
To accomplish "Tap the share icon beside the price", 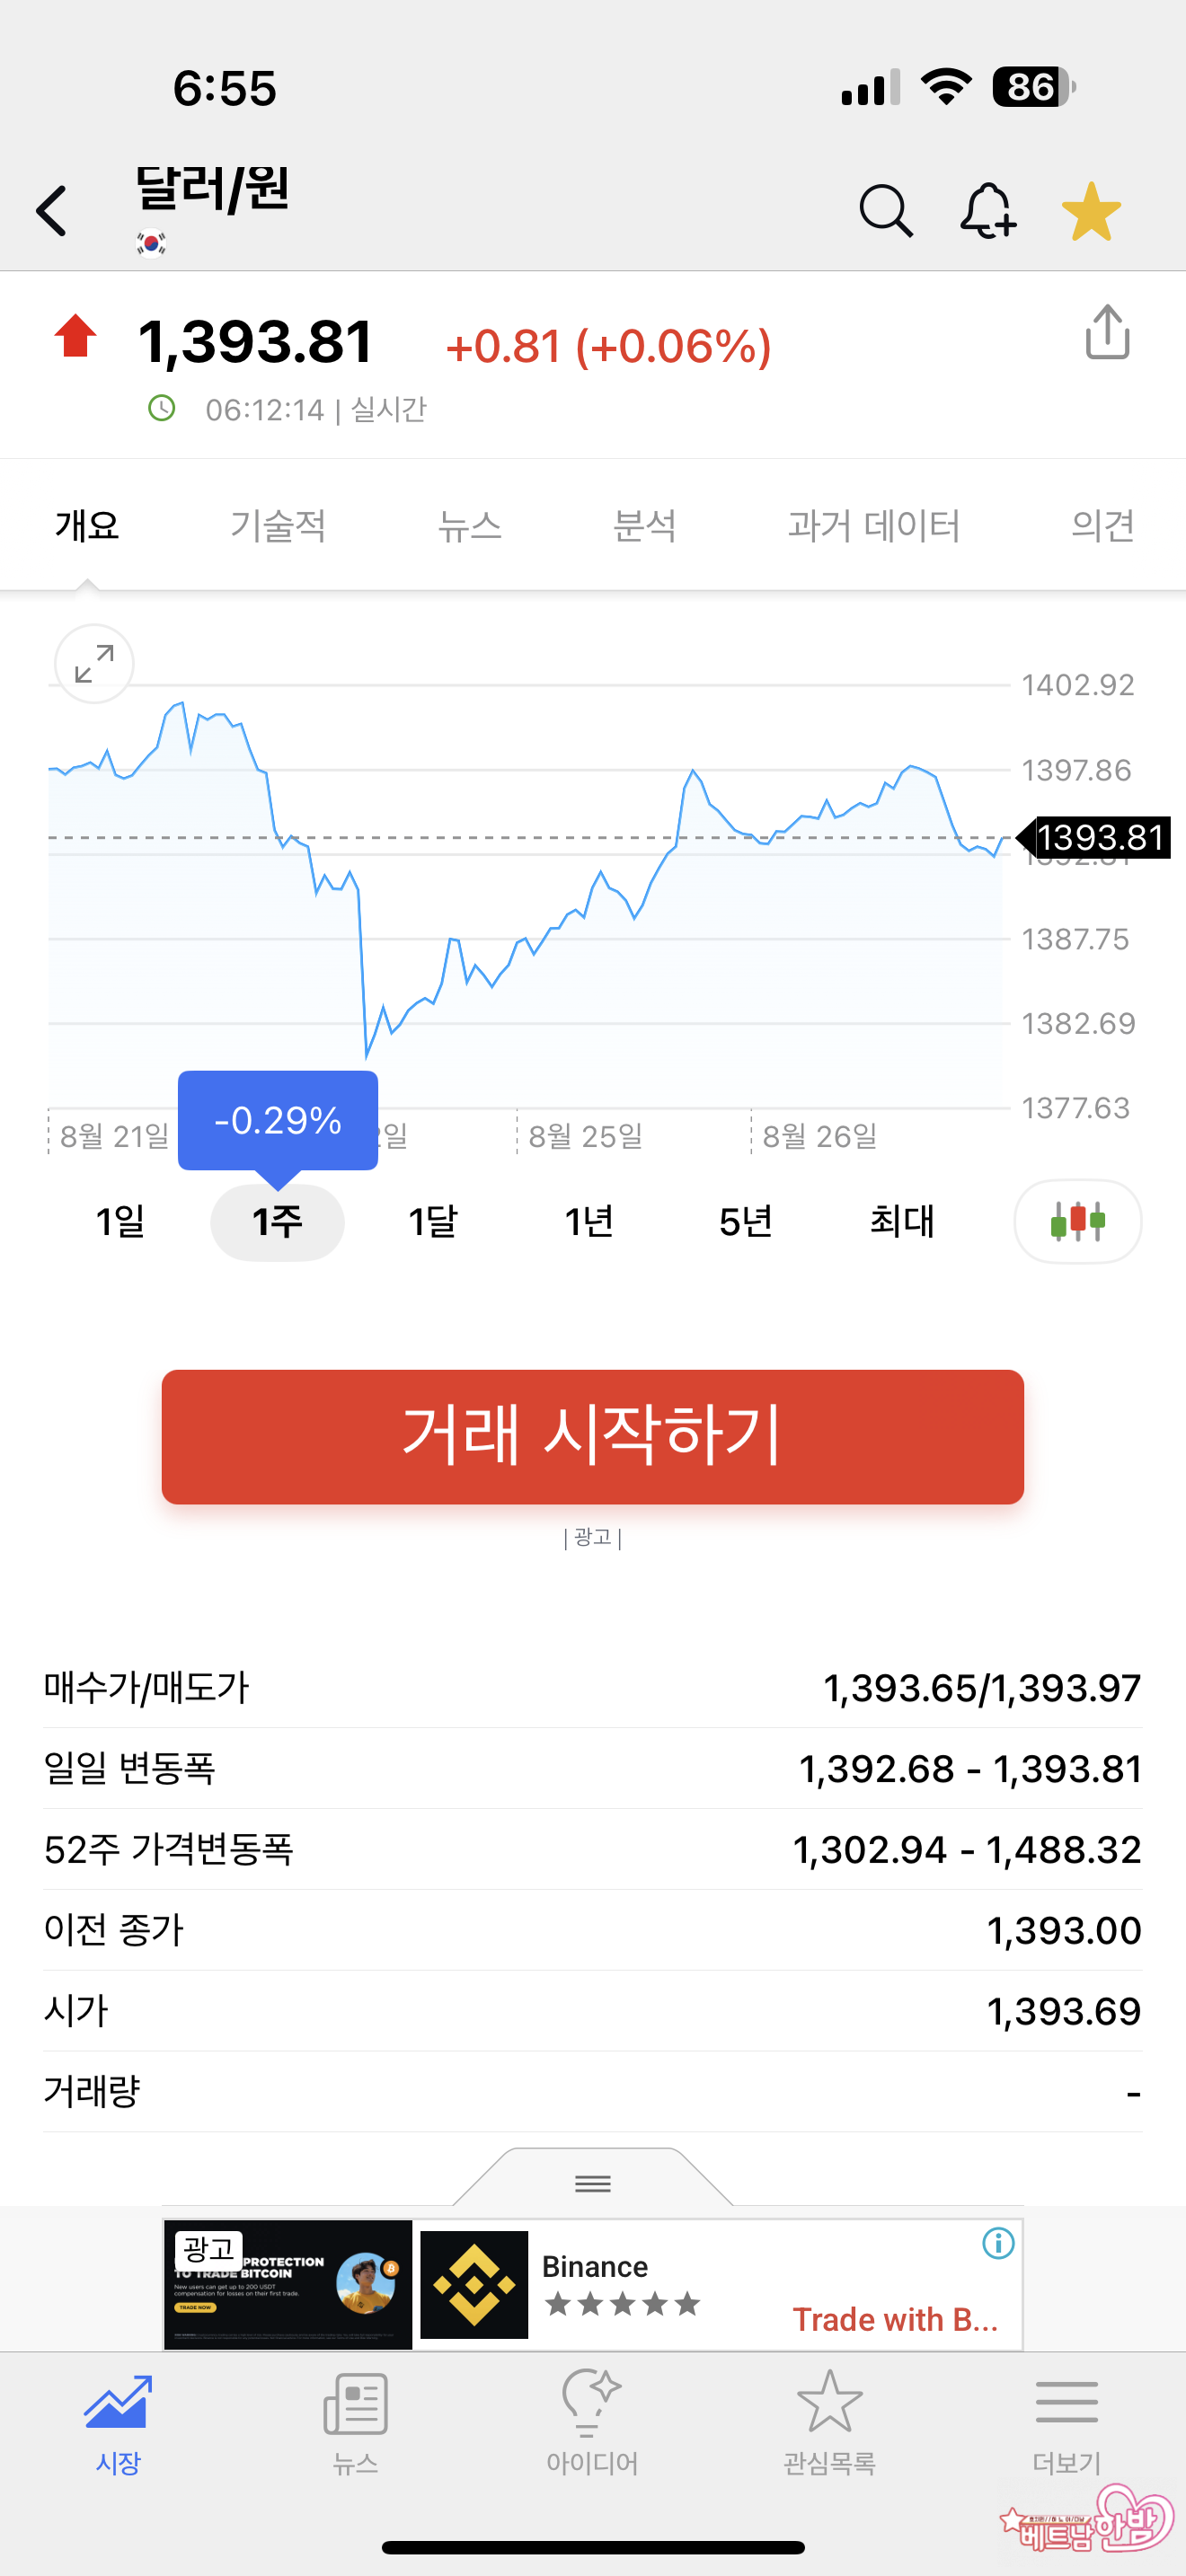I will (x=1107, y=332).
